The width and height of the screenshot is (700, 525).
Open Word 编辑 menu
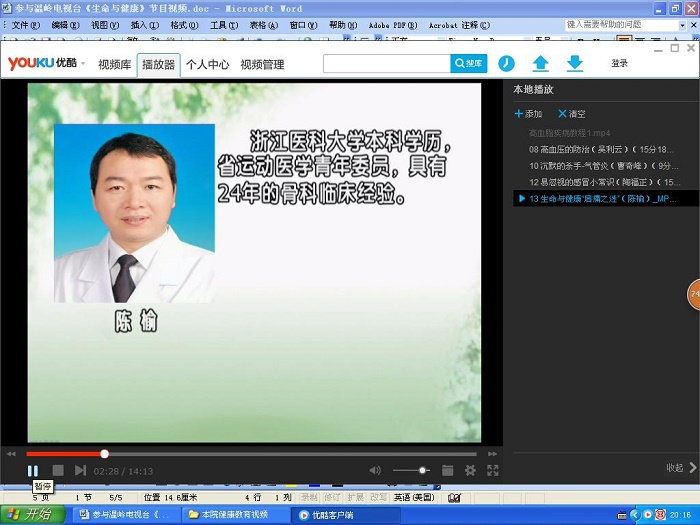point(65,25)
